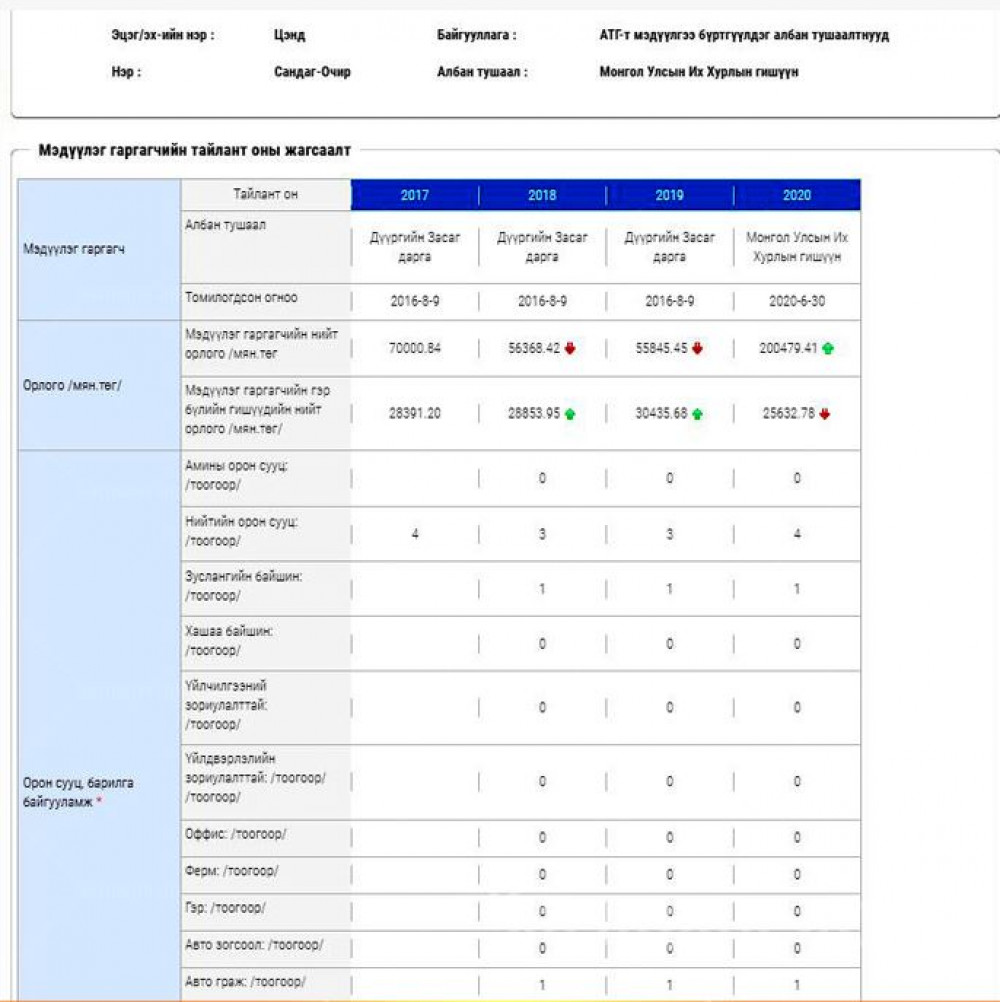
Task: Select the 2018 year column header
Action: tap(542, 195)
